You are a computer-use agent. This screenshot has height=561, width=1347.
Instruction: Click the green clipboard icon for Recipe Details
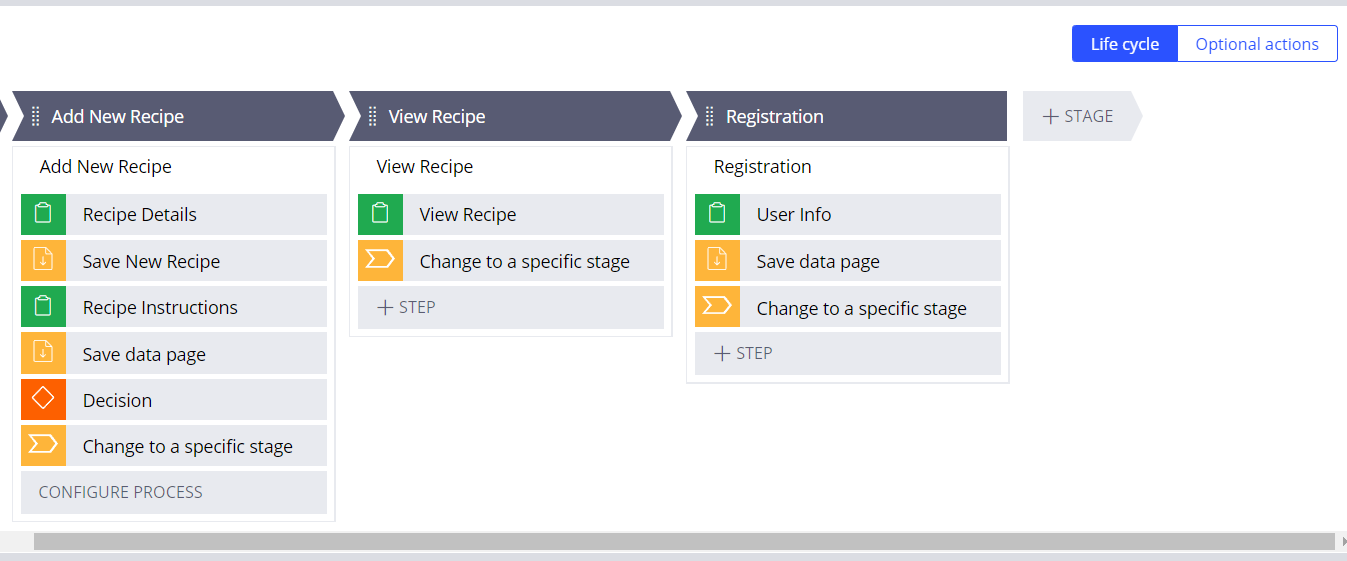tap(43, 214)
